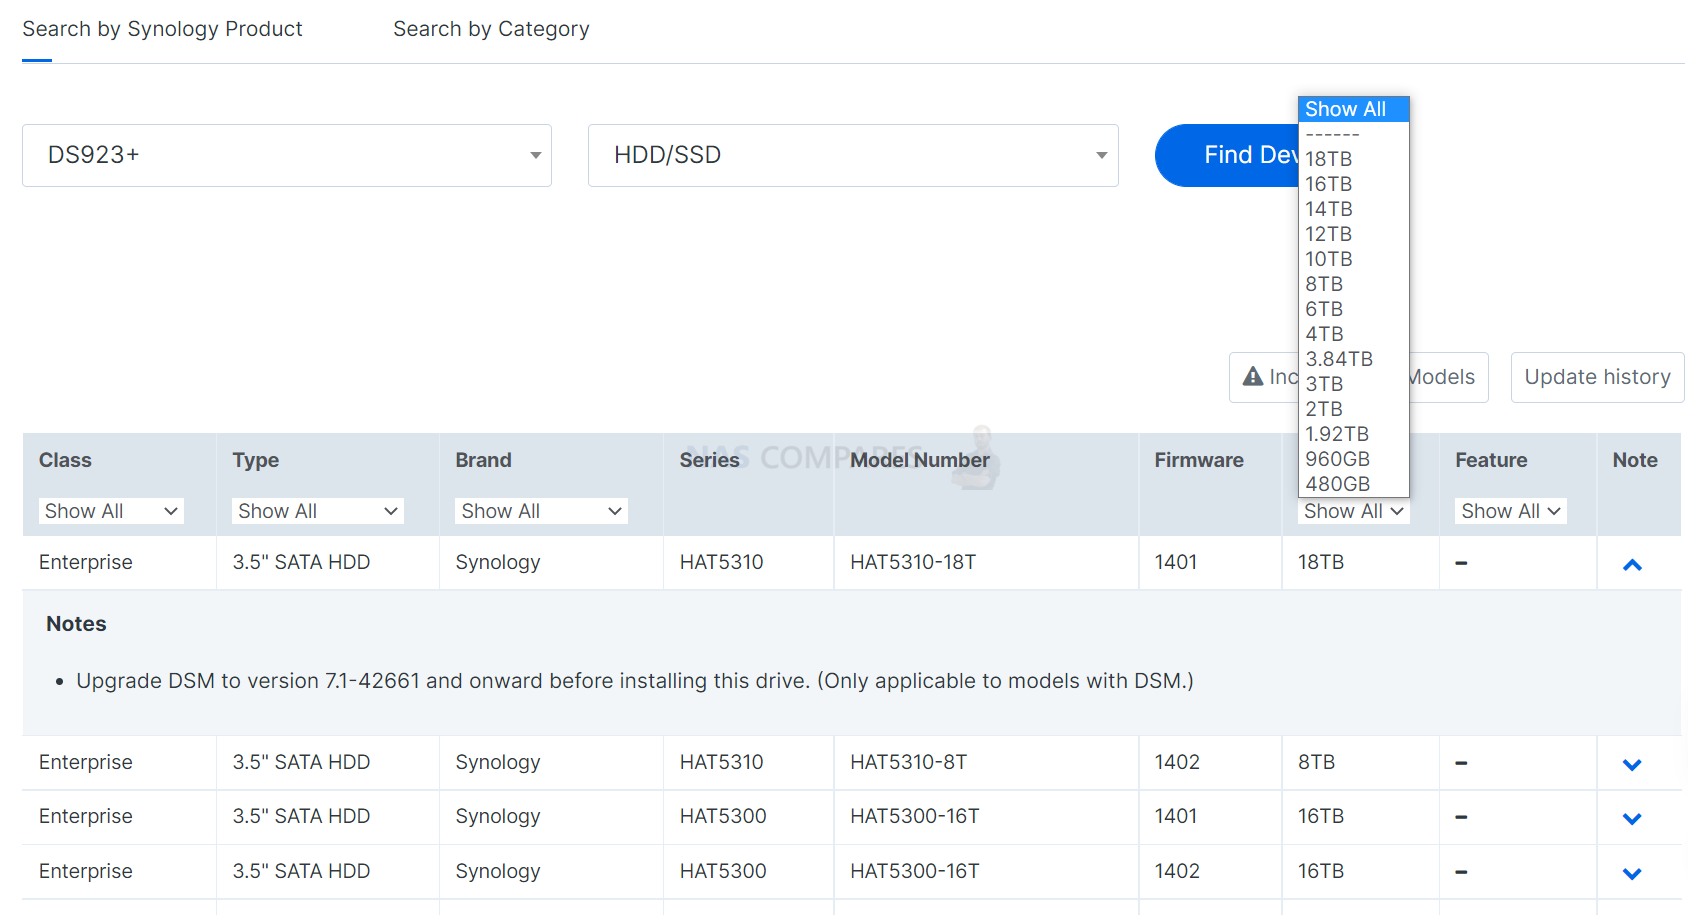Click the Brand column header
Viewport: 1688px width, 915px height.
pyautogui.click(x=483, y=460)
